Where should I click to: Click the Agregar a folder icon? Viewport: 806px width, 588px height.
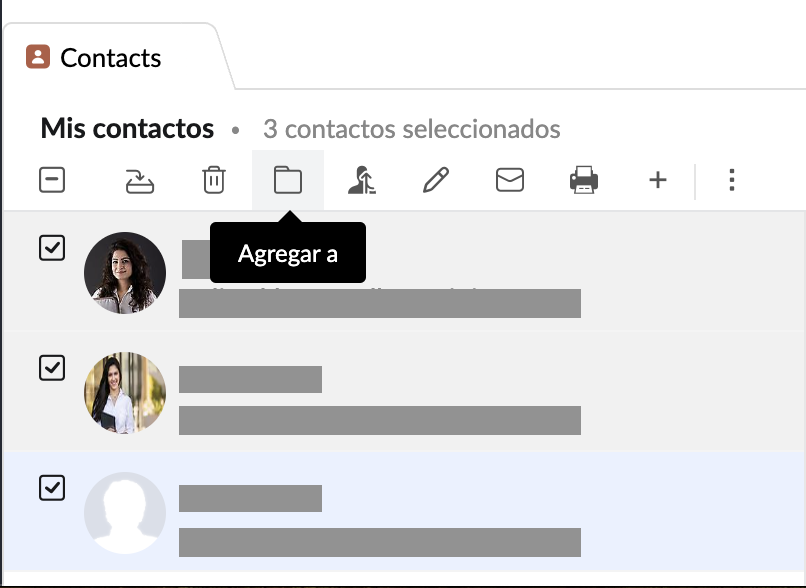[x=288, y=180]
